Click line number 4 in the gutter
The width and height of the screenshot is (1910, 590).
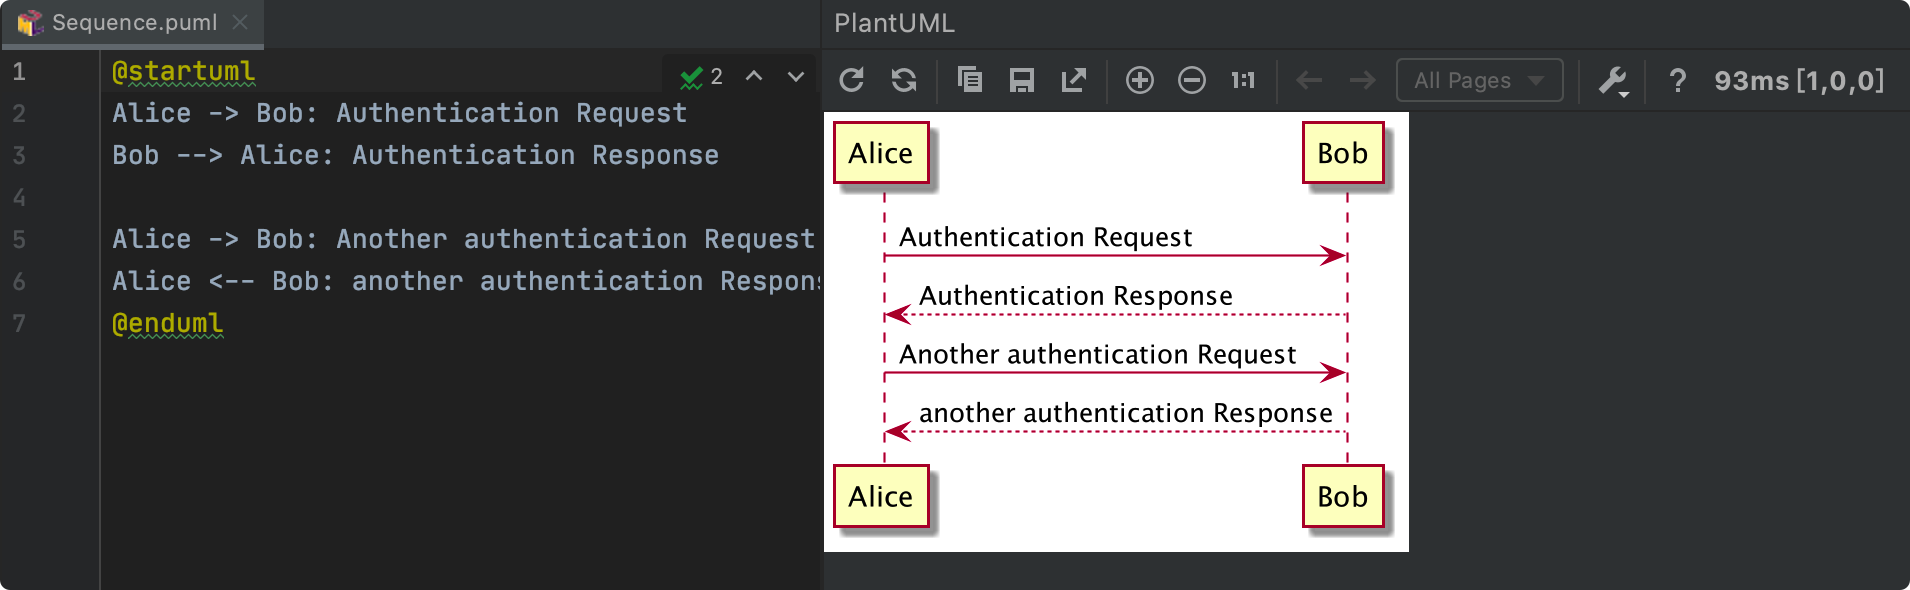coord(19,198)
